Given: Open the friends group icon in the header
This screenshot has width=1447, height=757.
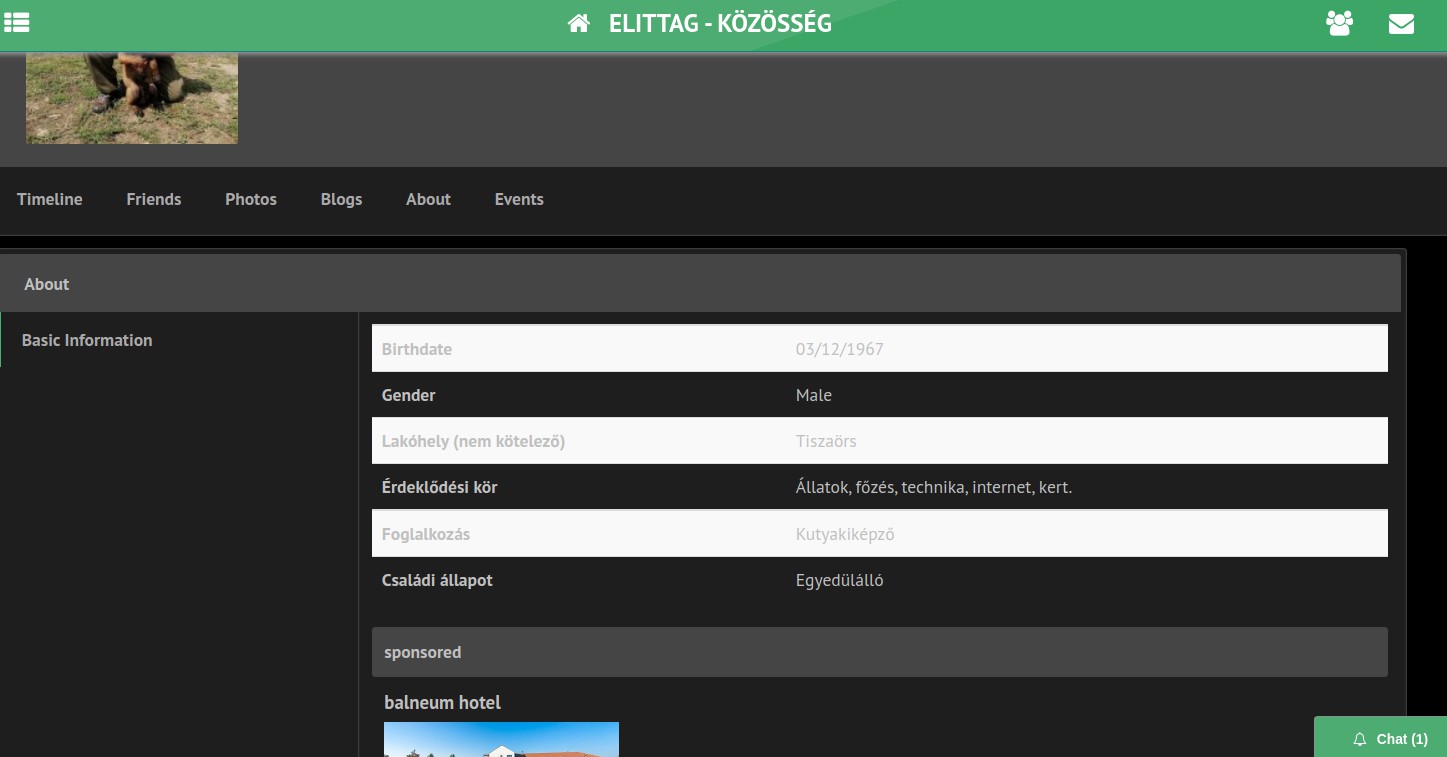Looking at the screenshot, I should click(x=1339, y=23).
